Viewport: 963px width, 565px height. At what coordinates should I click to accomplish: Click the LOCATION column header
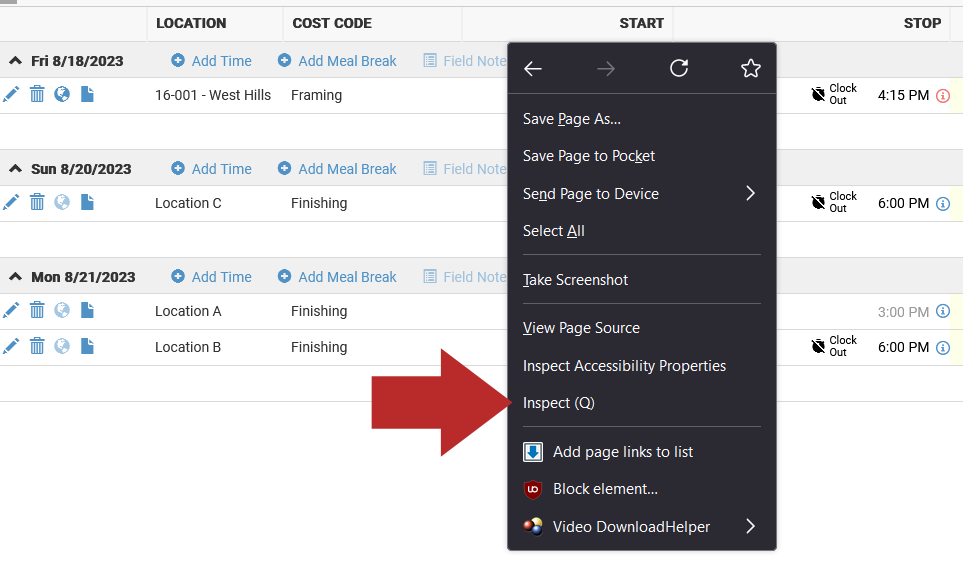pos(191,23)
